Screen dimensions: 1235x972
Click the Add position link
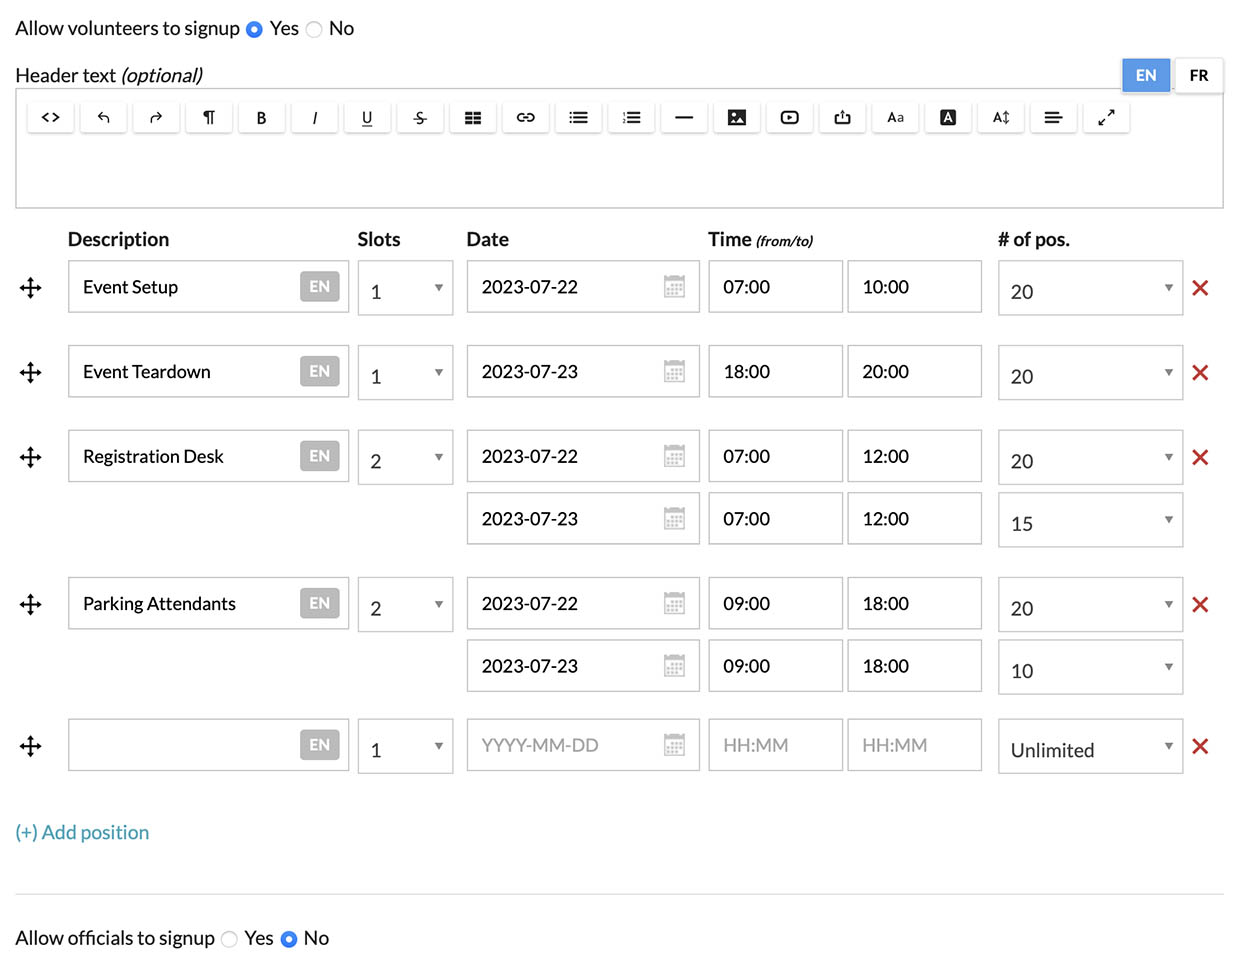(82, 833)
